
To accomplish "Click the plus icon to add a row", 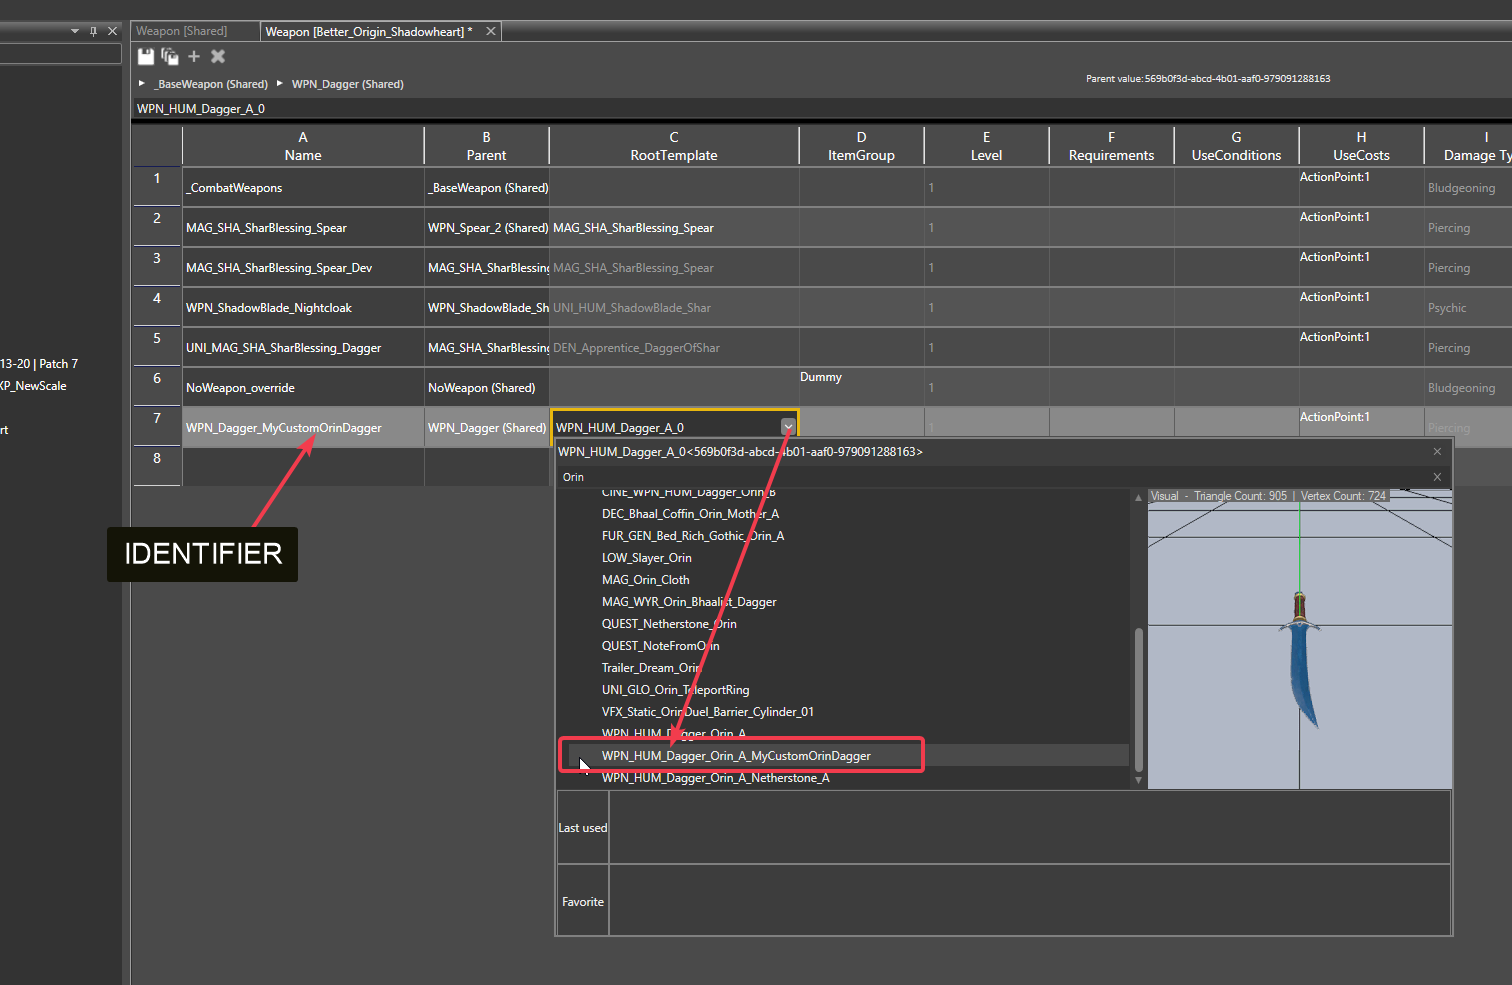I will click(194, 57).
